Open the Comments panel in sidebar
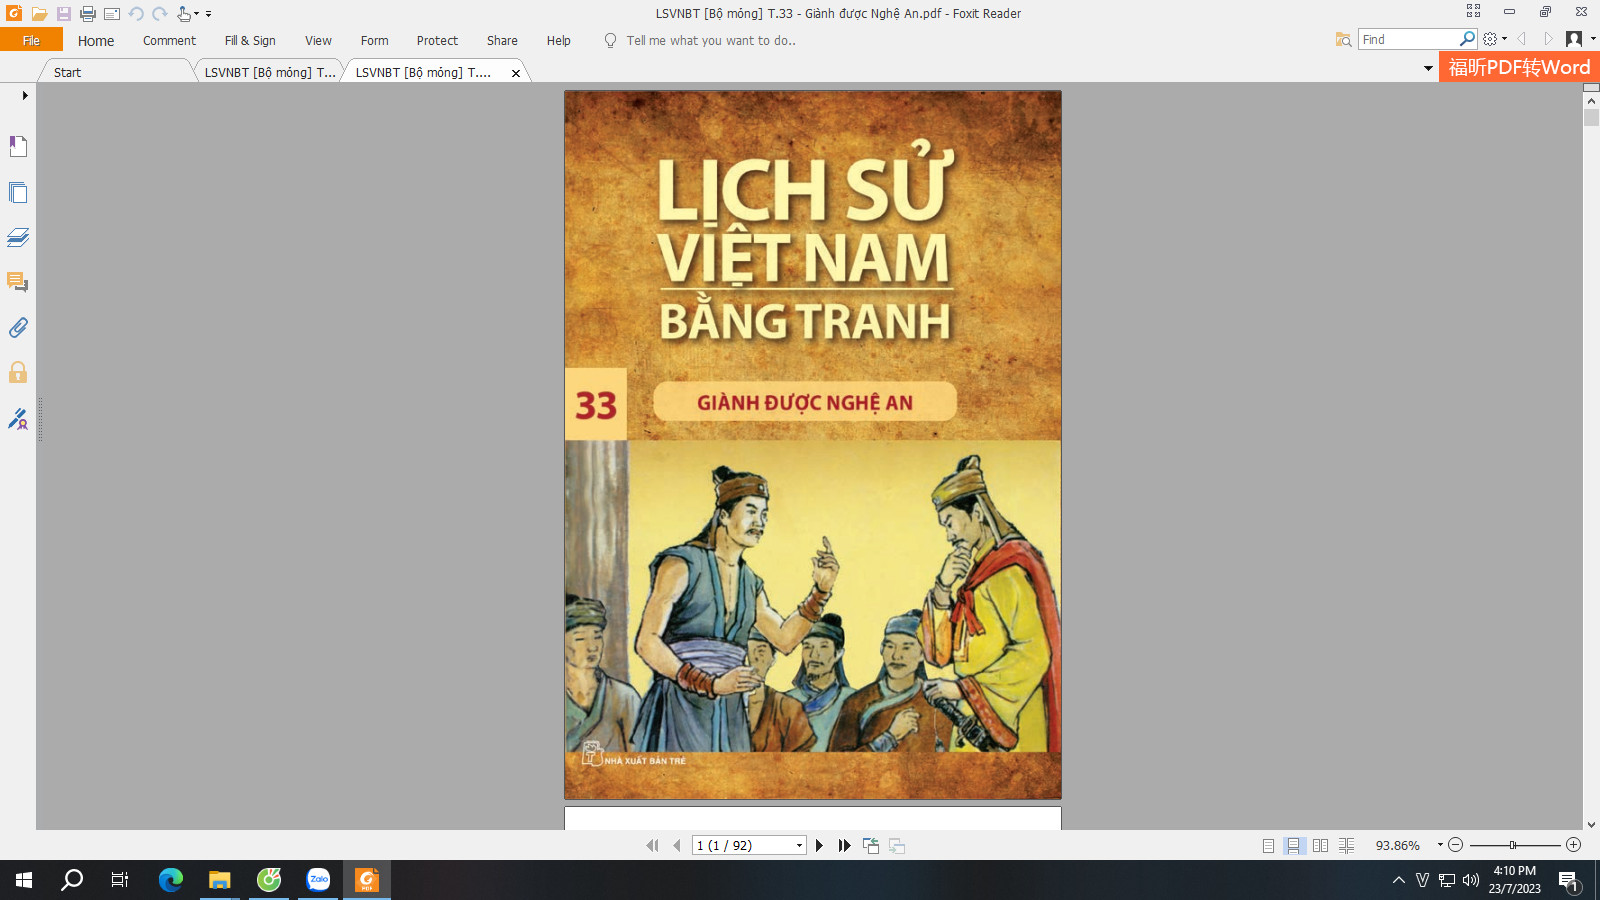The width and height of the screenshot is (1600, 900). 18,282
